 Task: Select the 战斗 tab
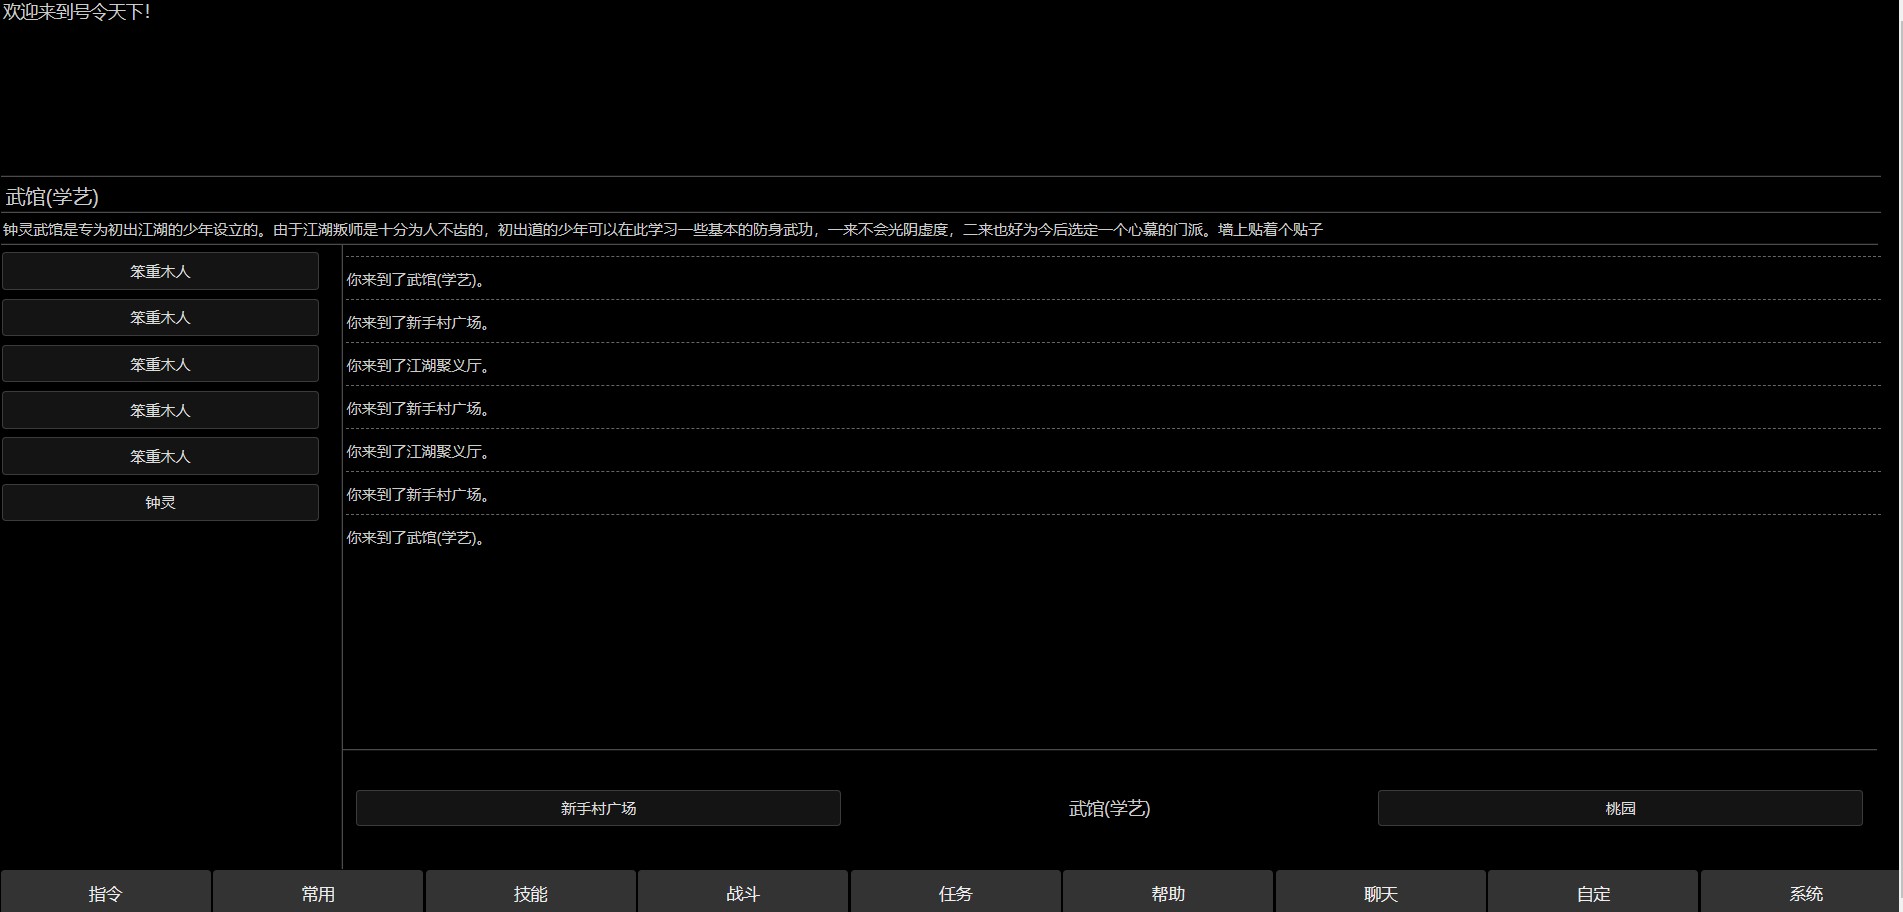(743, 892)
